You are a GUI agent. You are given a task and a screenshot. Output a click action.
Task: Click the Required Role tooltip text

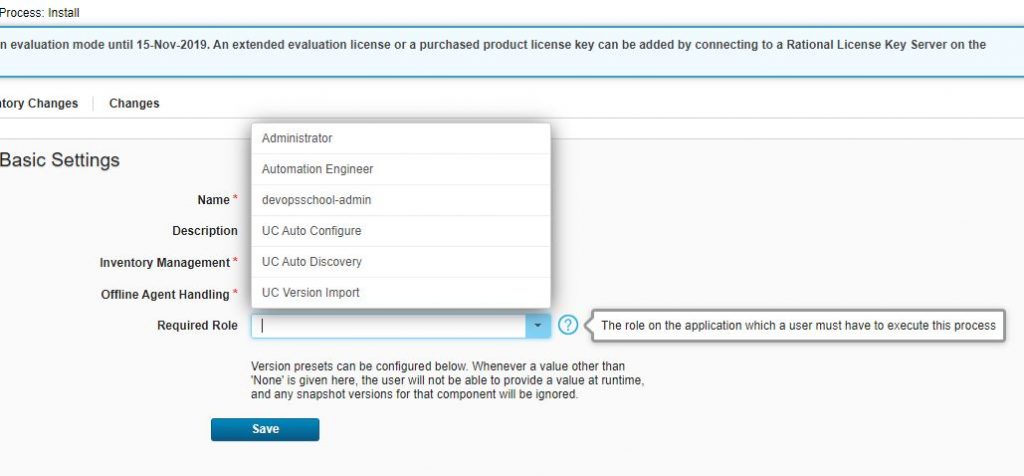click(x=797, y=325)
